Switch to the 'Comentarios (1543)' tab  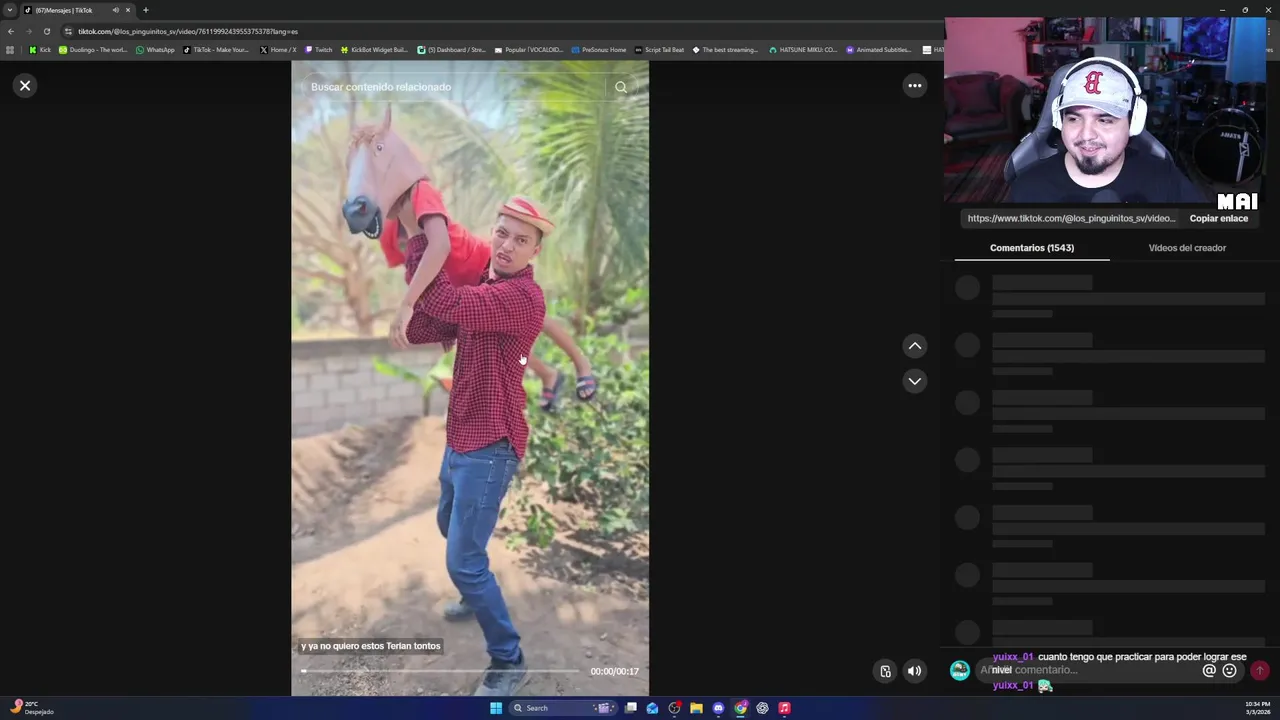[x=1032, y=248]
